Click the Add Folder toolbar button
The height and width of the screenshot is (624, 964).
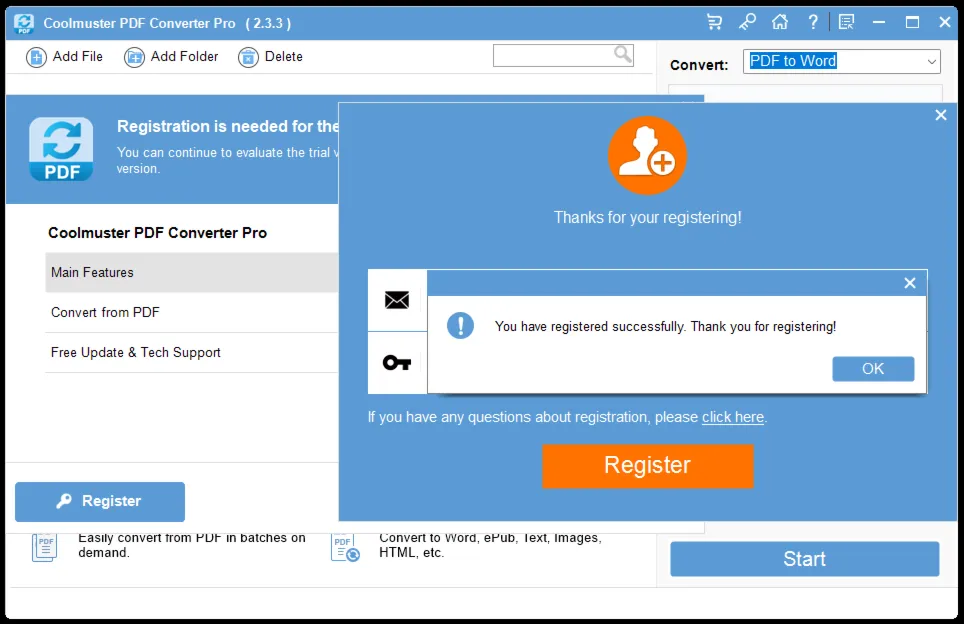click(171, 57)
